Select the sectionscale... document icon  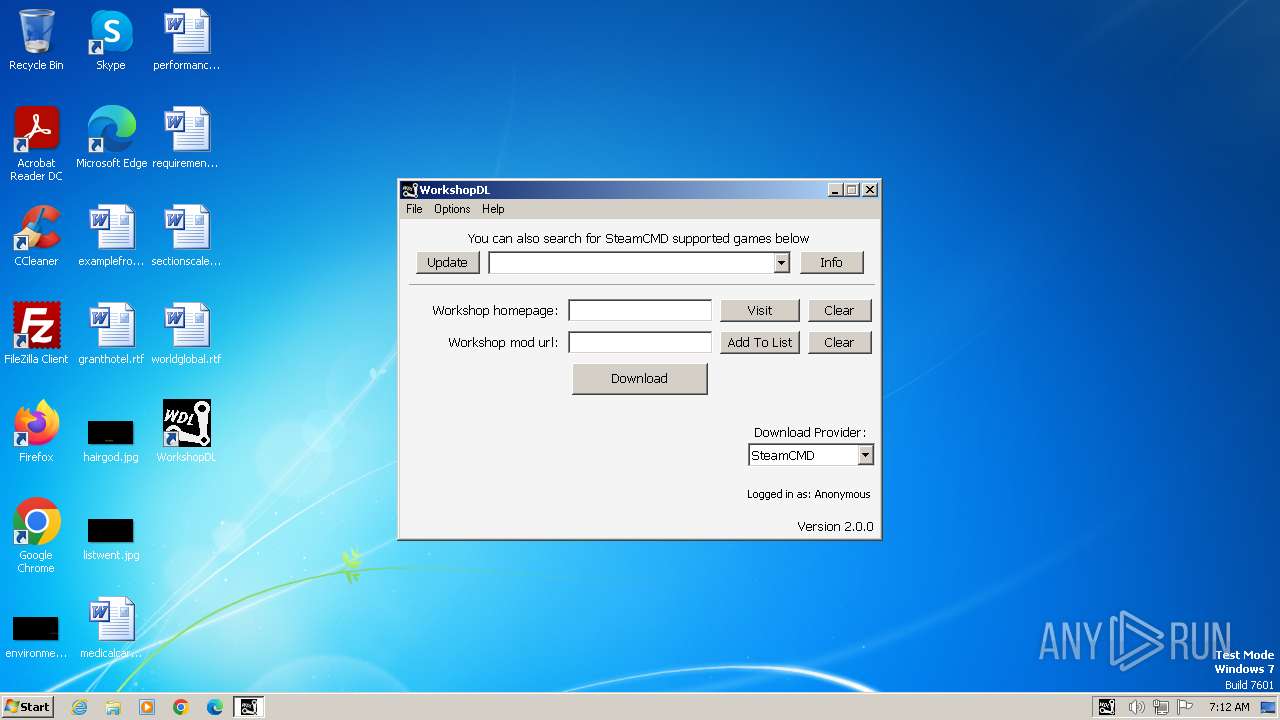(x=186, y=236)
